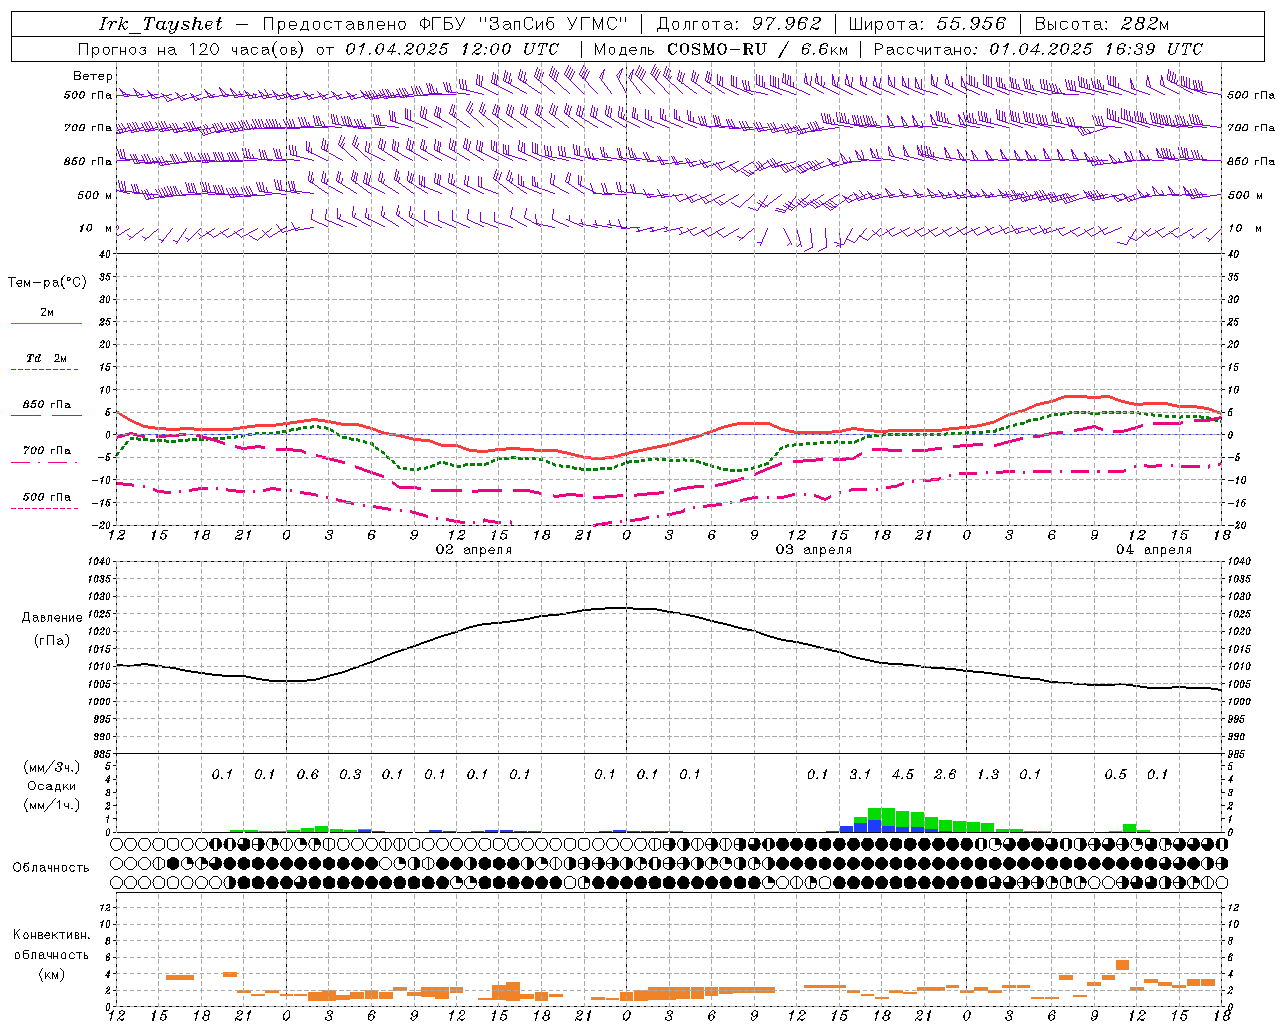Click the 0.6 precipitation value
This screenshot has height=1024, width=1280.
click(x=308, y=775)
